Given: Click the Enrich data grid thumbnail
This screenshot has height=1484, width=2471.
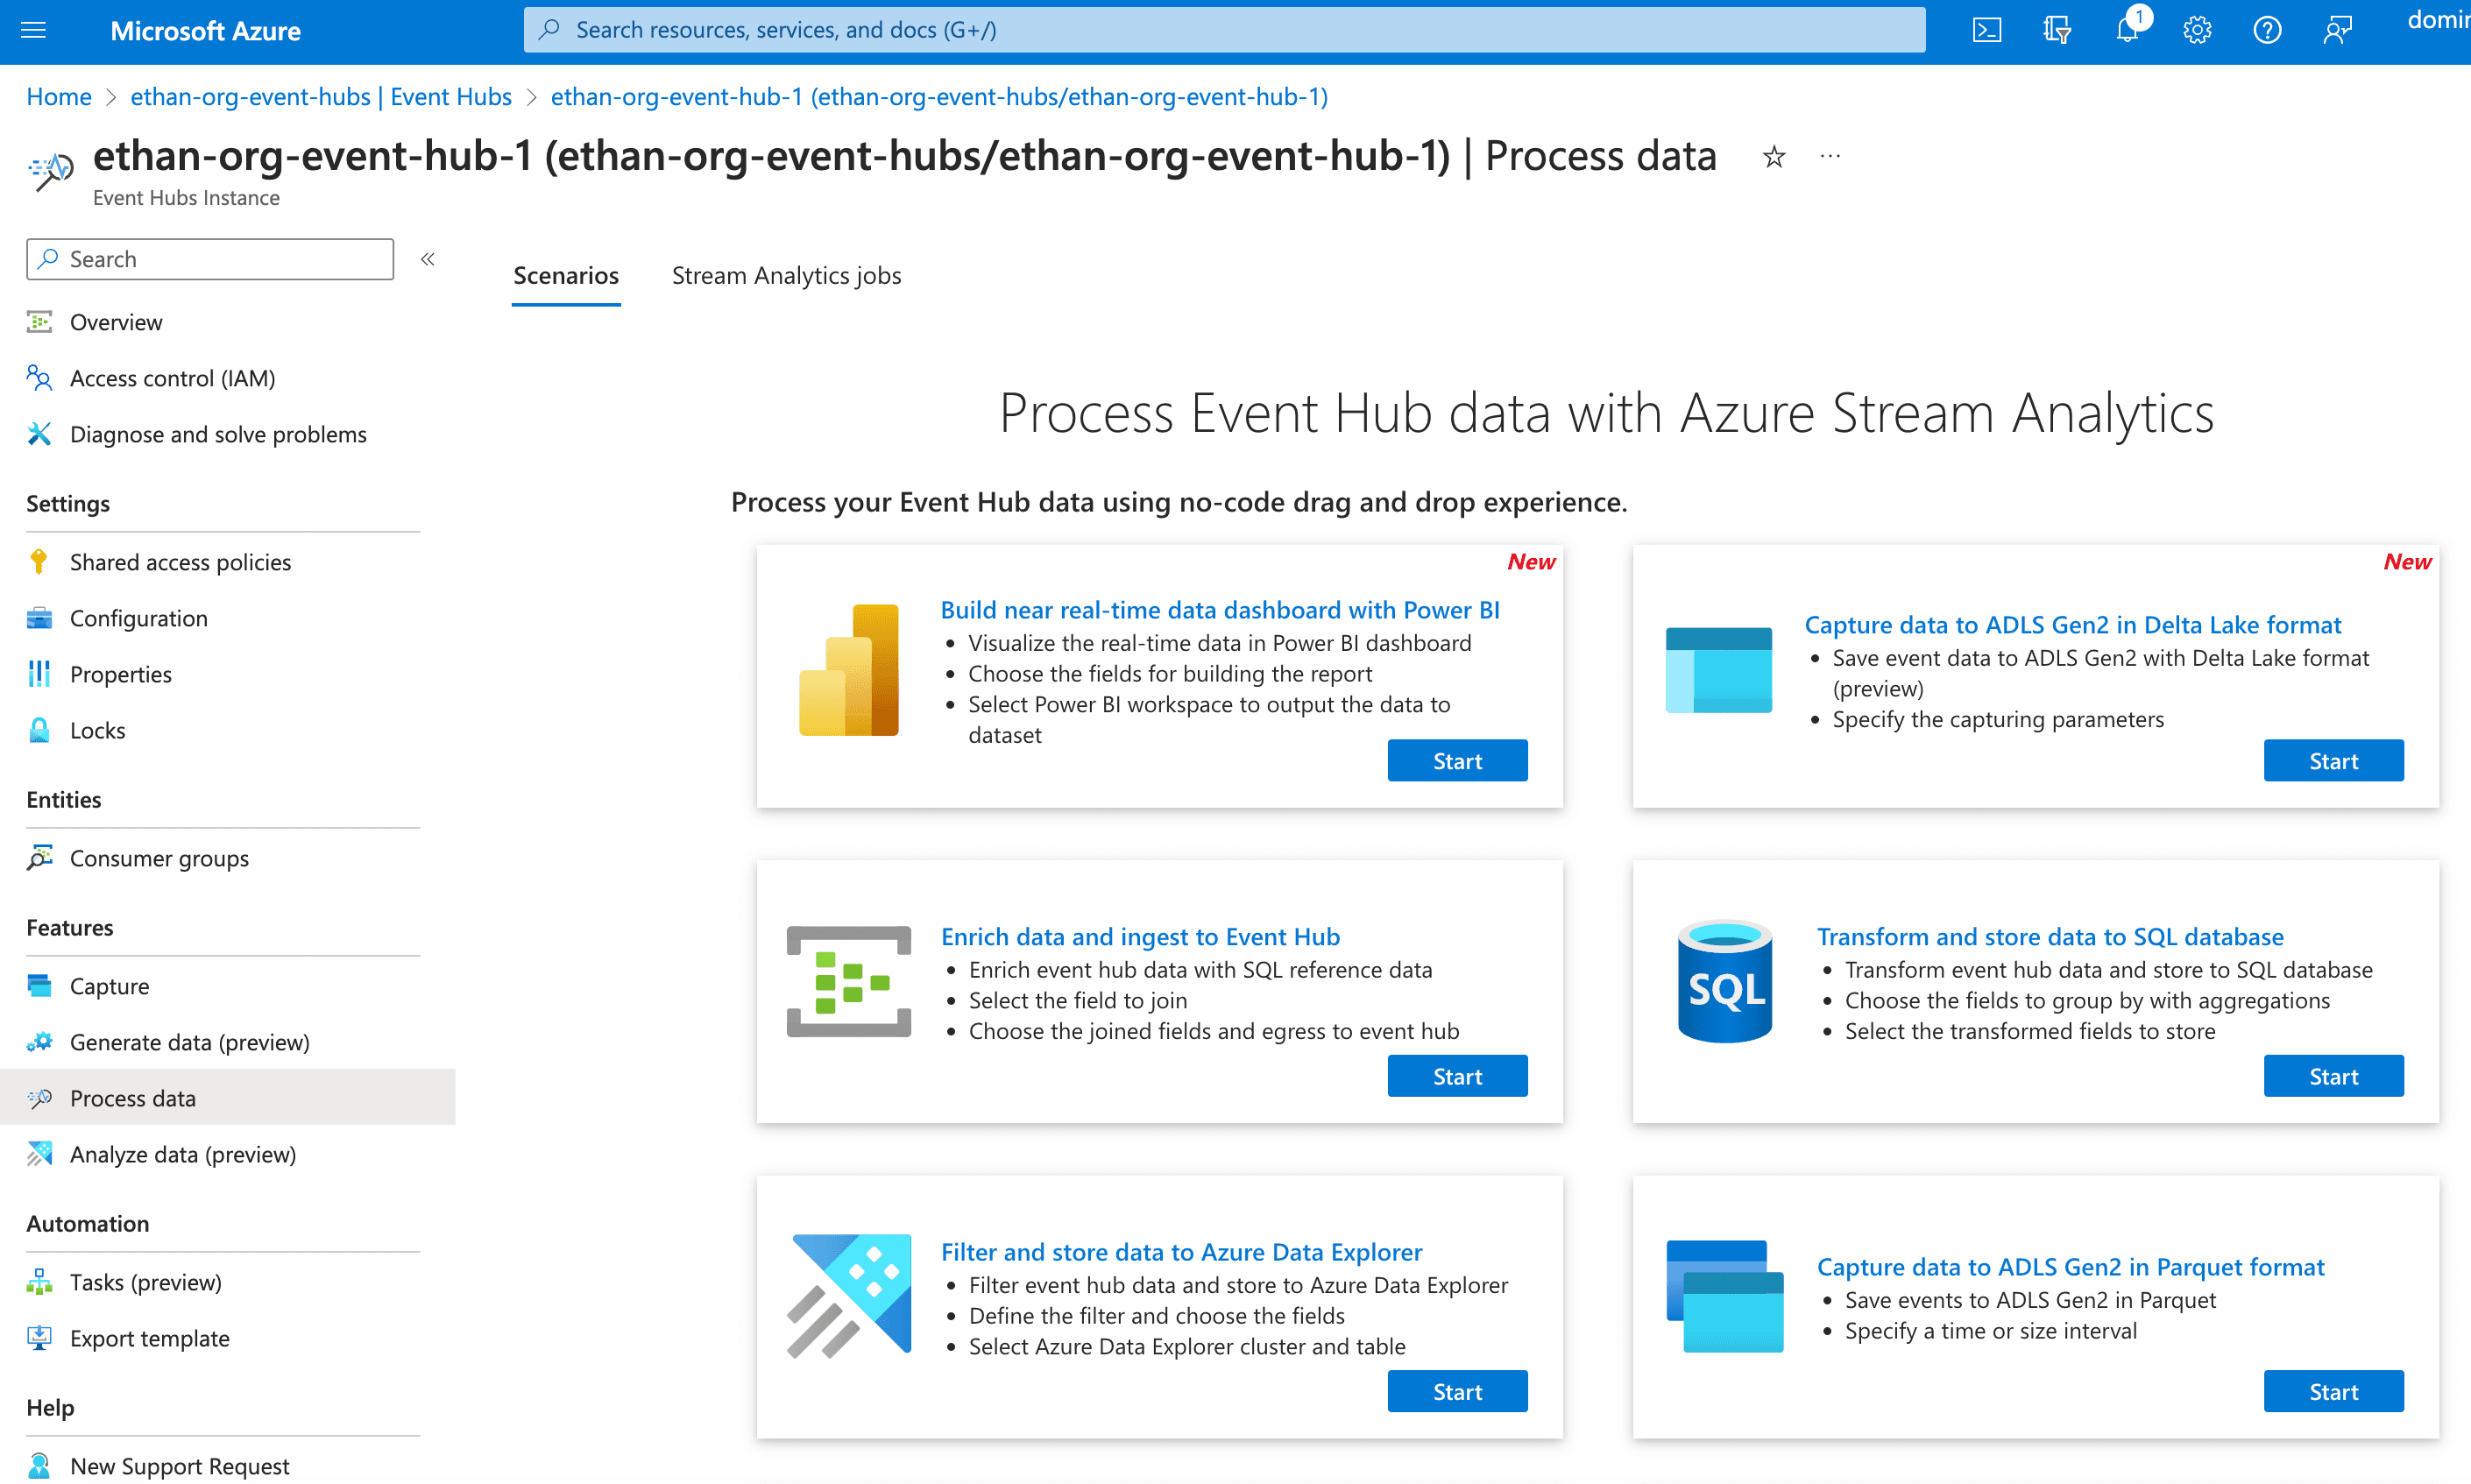Looking at the screenshot, I should [848, 982].
